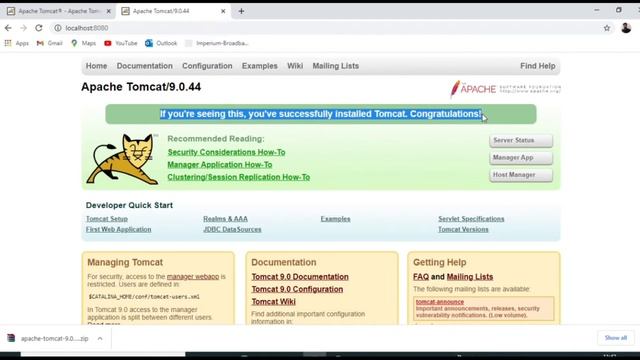Screen dimensions: 640x360
Task: Open Tomcat 9.0 Configuration link
Action: coord(297,289)
